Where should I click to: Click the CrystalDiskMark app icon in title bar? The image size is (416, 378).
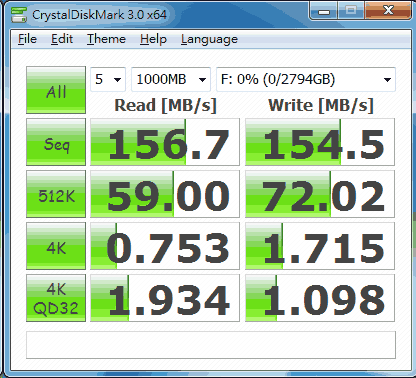(x=19, y=14)
